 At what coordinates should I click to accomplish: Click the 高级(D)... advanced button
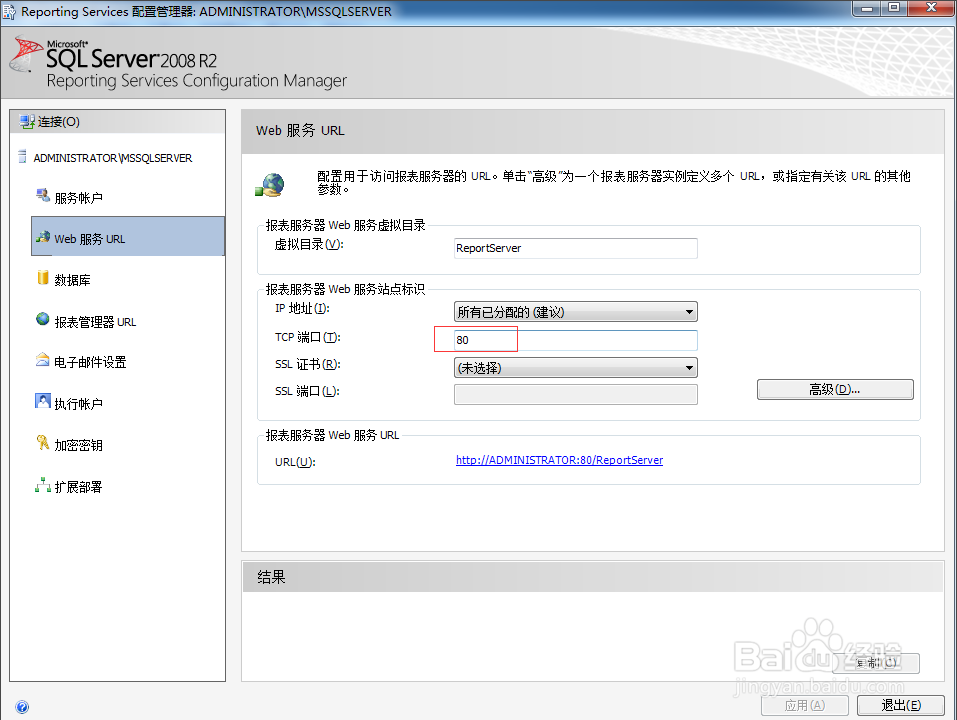click(x=835, y=389)
